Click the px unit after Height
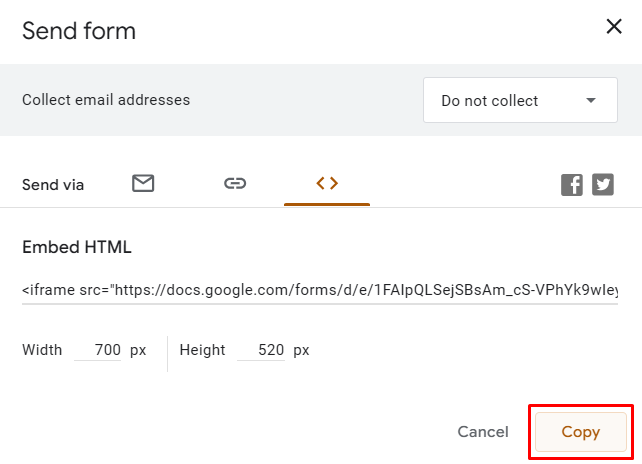 click(x=301, y=350)
